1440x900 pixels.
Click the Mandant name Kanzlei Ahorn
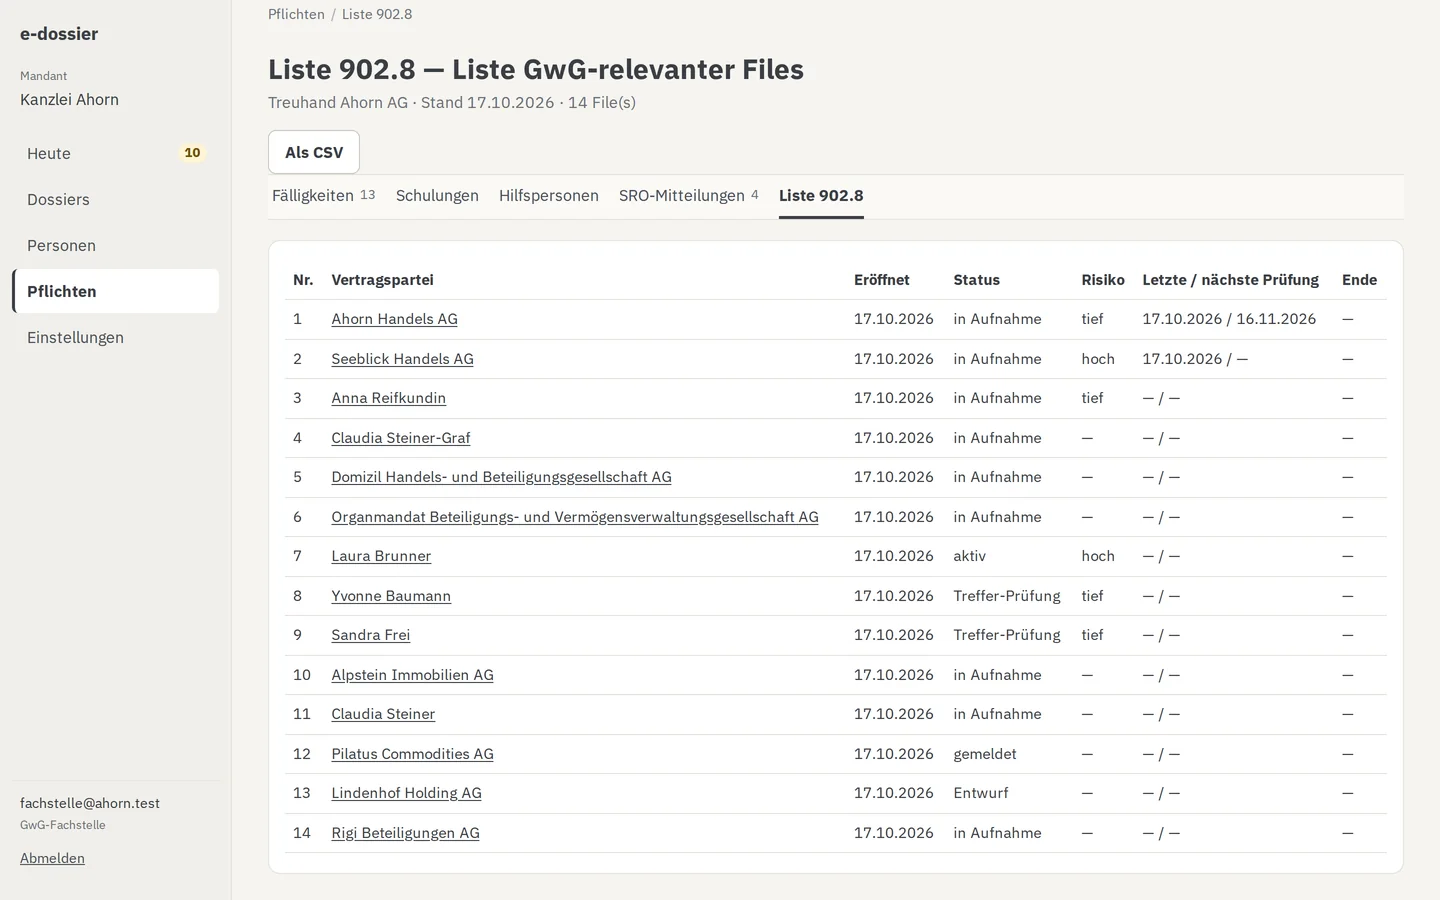[x=69, y=100]
